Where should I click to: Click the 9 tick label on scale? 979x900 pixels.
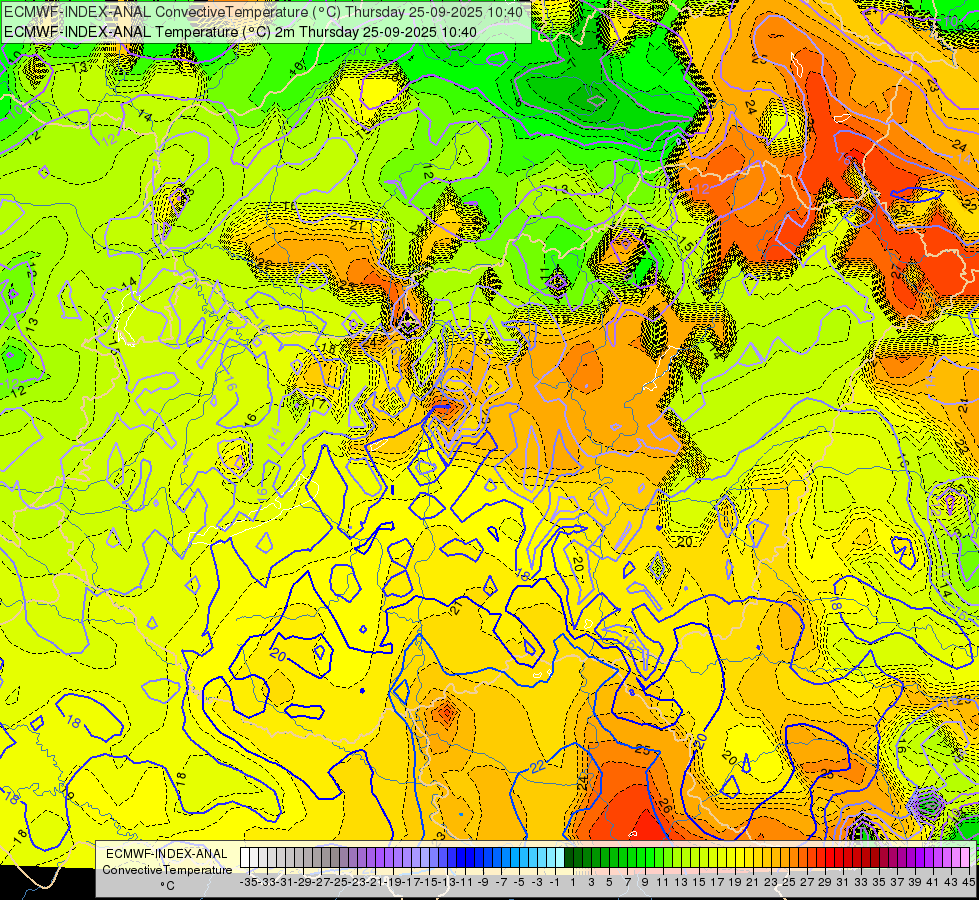tap(644, 882)
